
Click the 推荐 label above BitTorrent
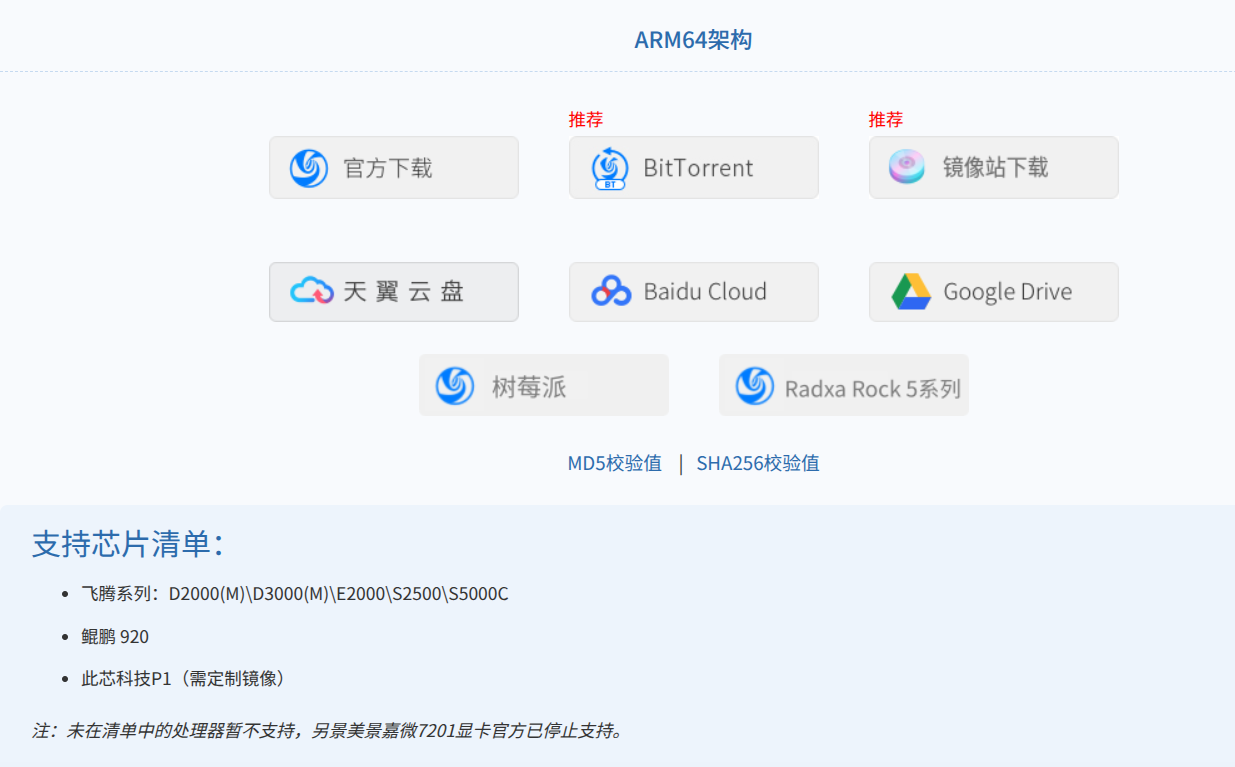pyautogui.click(x=586, y=120)
